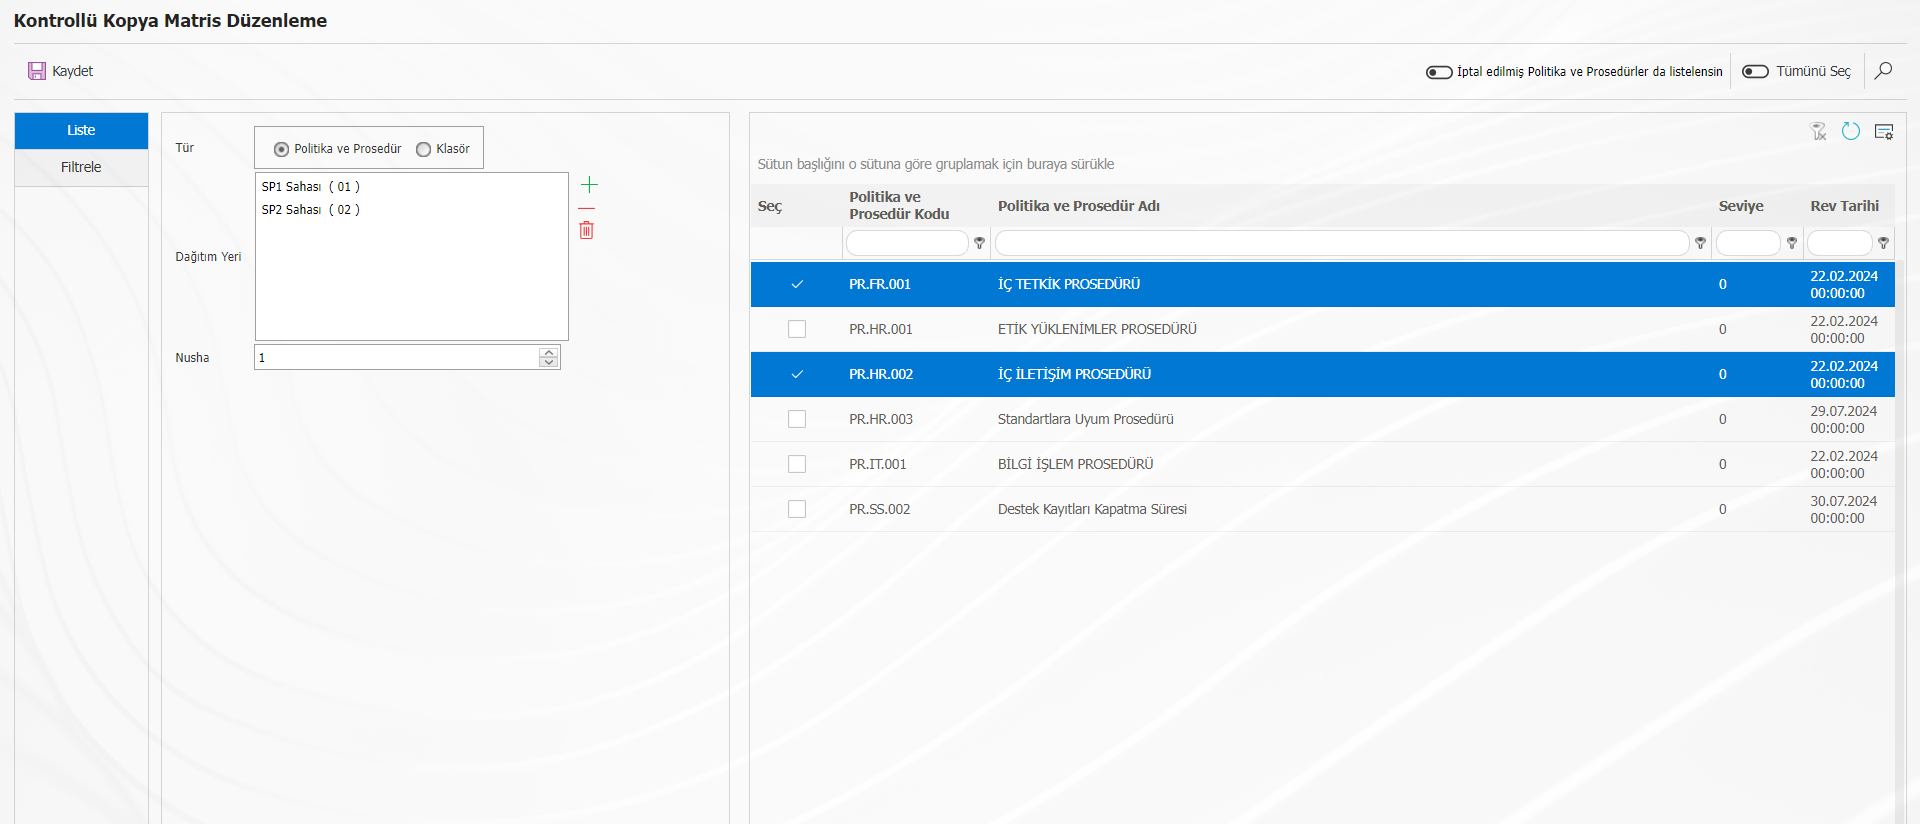Click the 29.07.2024 revision date cell
The width and height of the screenshot is (1920, 824).
[x=1844, y=419]
